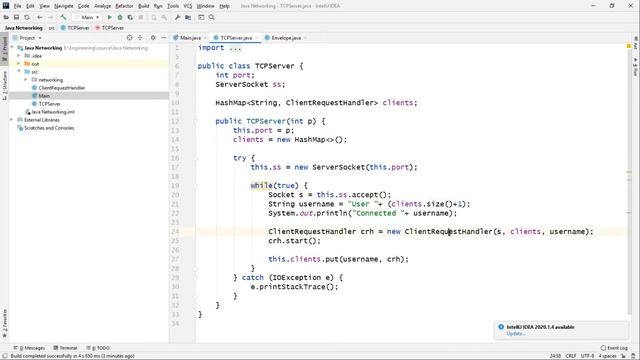The image size is (640, 360).
Task: Open Settings with the wrench icon
Action: point(177,18)
